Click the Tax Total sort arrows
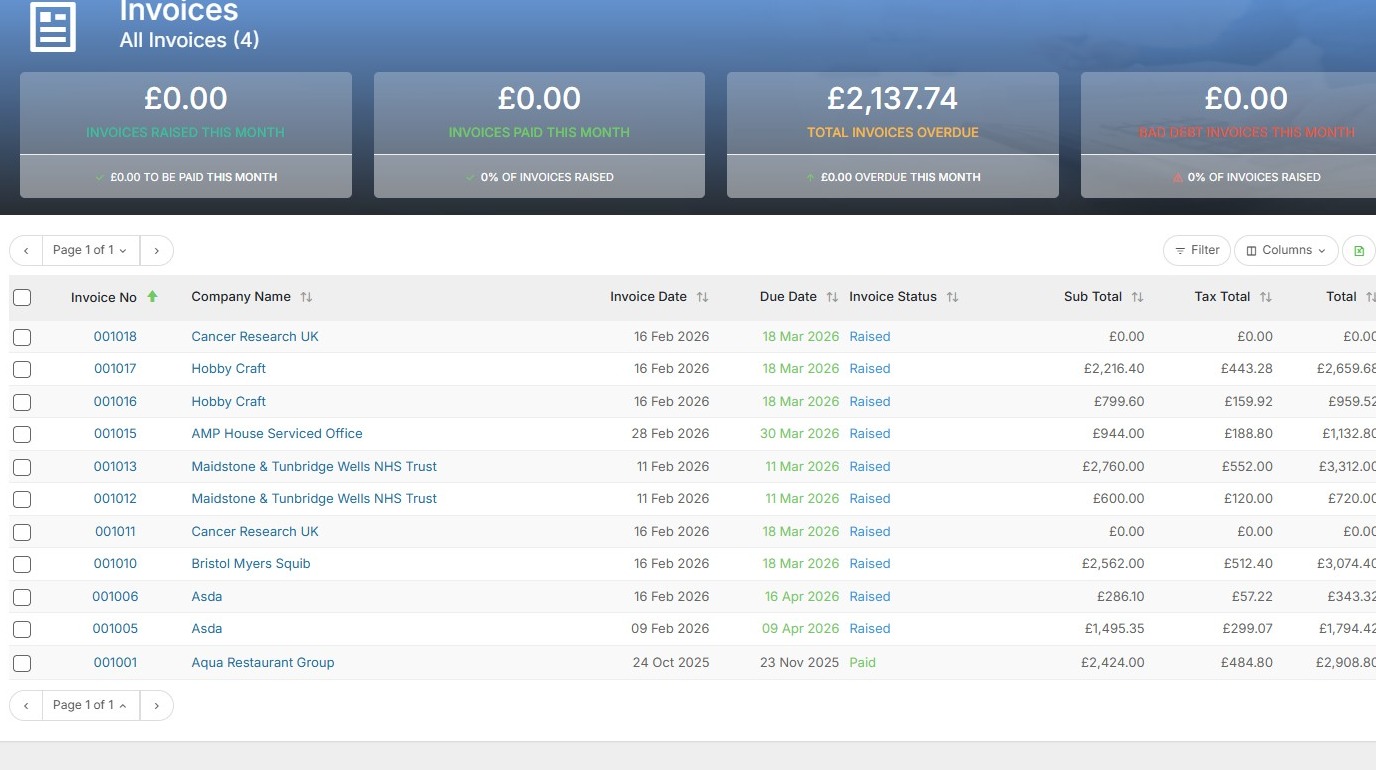 coord(1266,297)
